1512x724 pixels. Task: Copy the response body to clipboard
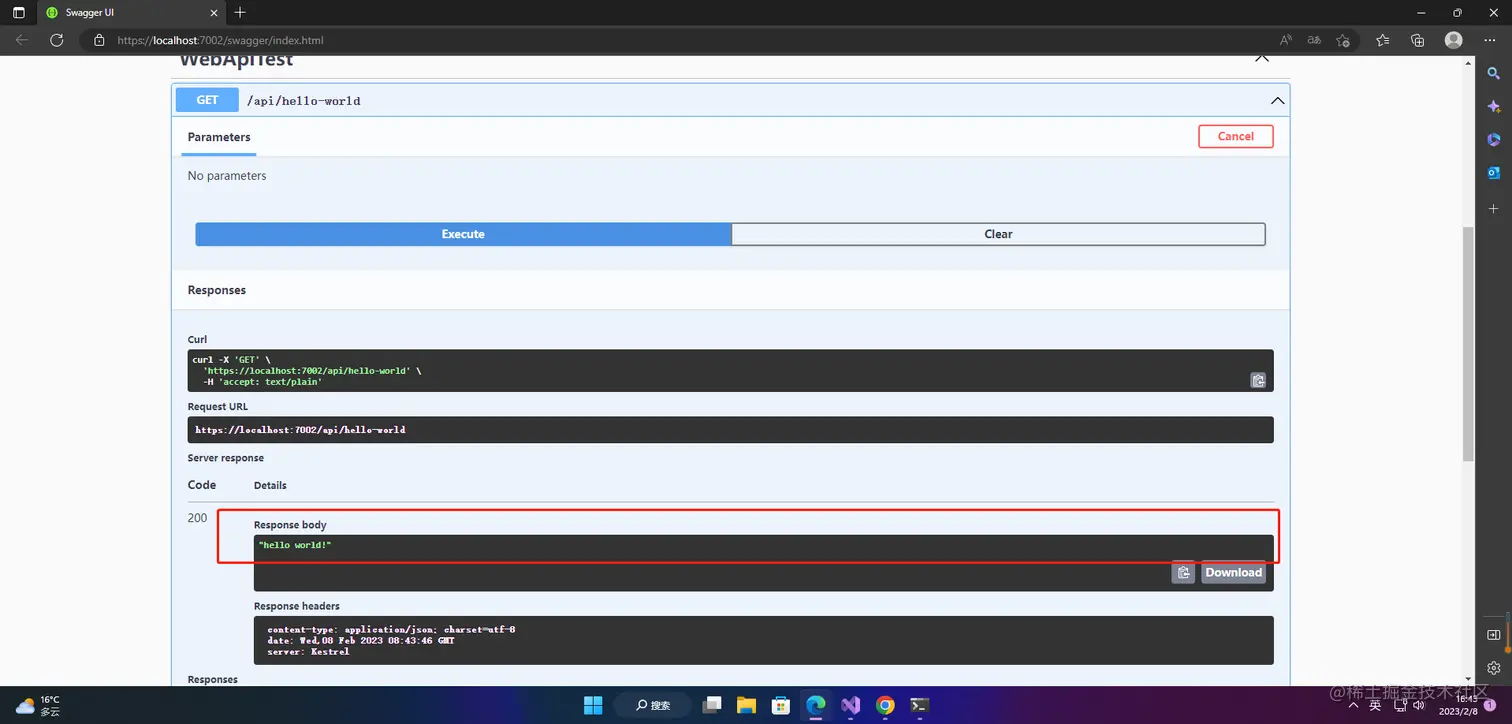tap(1183, 573)
